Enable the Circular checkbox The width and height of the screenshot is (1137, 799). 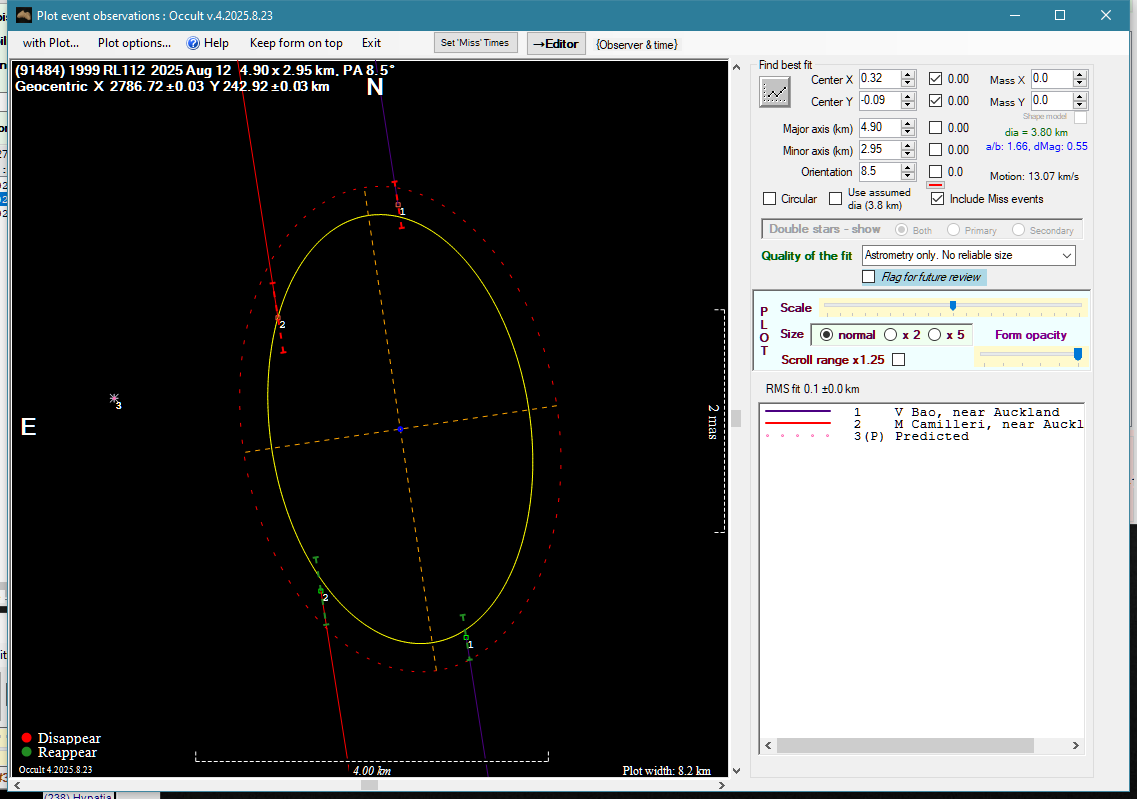[770, 199]
